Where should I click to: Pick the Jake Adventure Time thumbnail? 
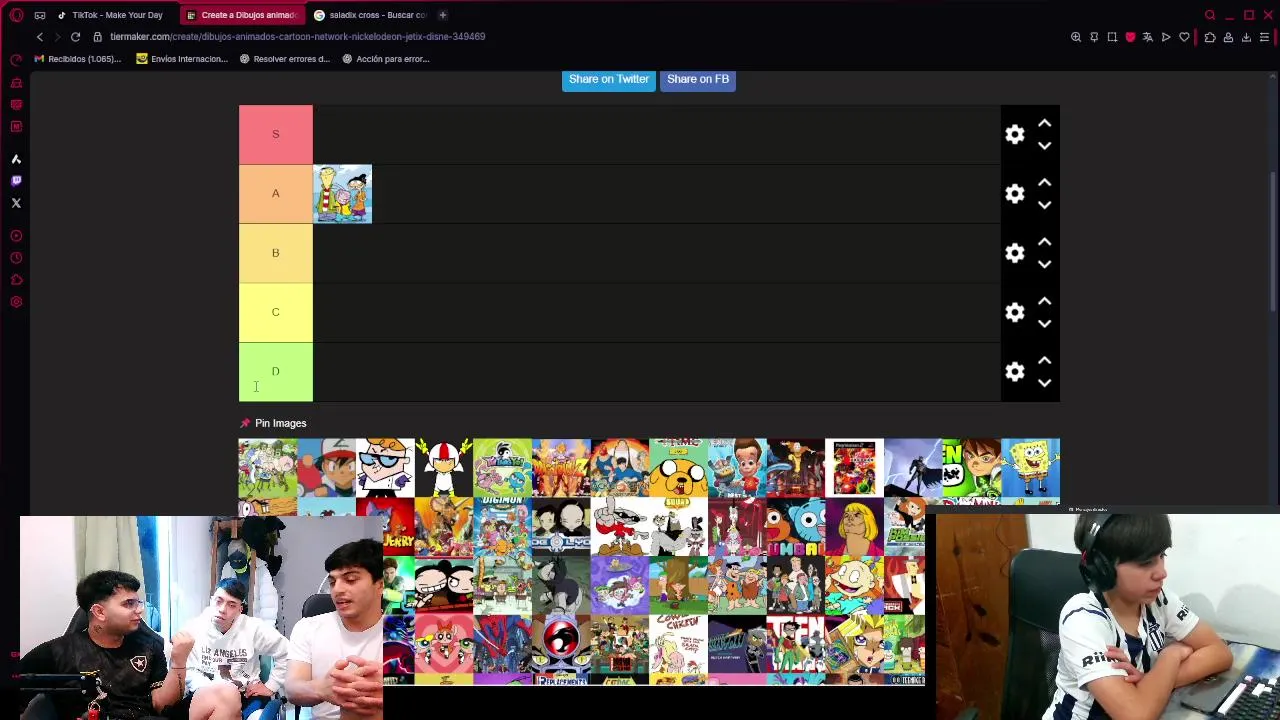(678, 468)
